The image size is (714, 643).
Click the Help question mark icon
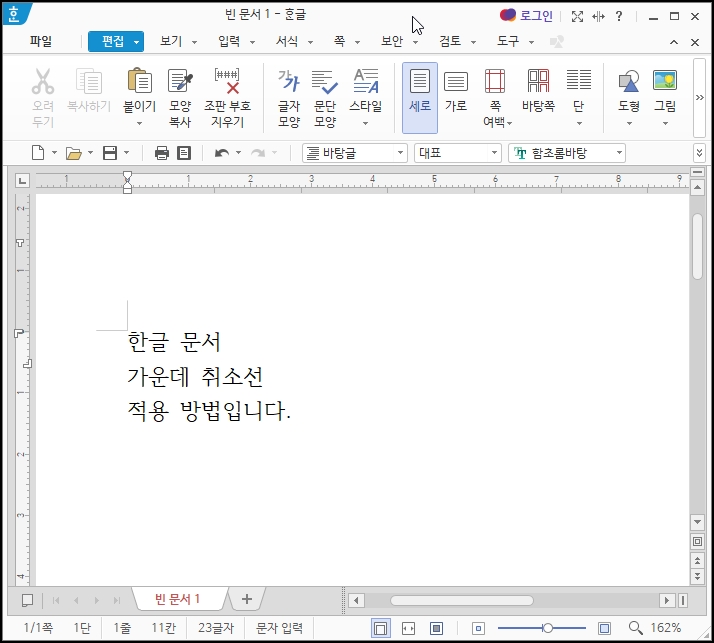(619, 16)
